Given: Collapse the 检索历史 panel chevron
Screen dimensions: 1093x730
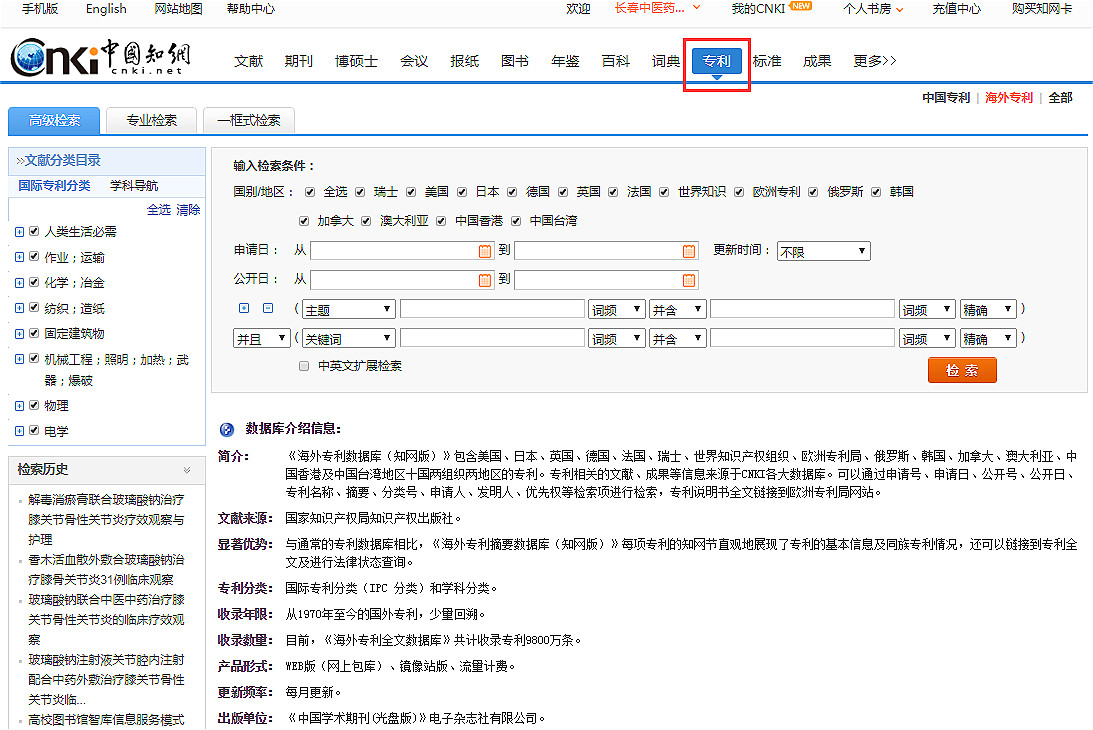Looking at the screenshot, I should point(187,470).
